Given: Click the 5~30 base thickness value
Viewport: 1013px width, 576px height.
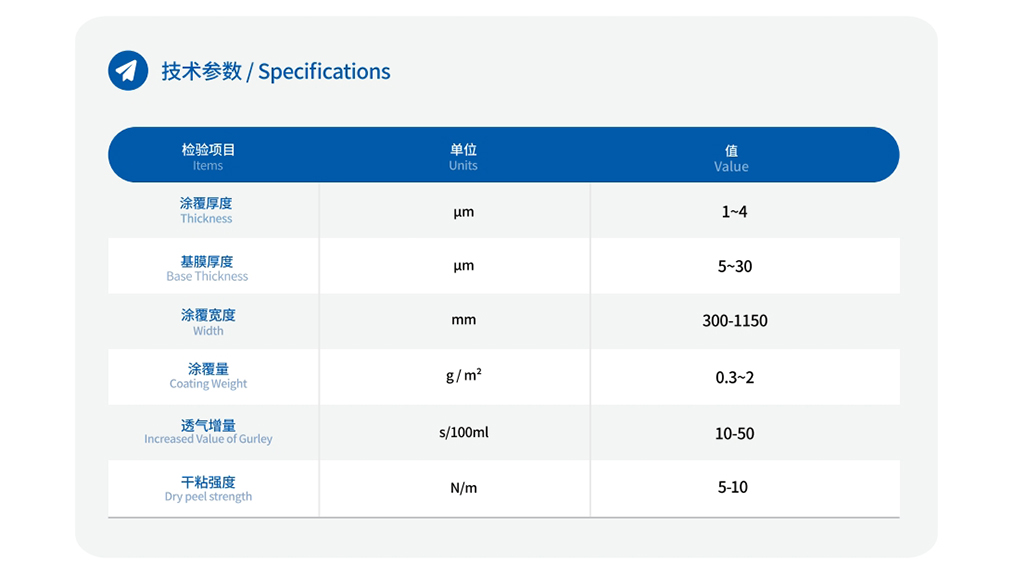Looking at the screenshot, I should (x=734, y=266).
